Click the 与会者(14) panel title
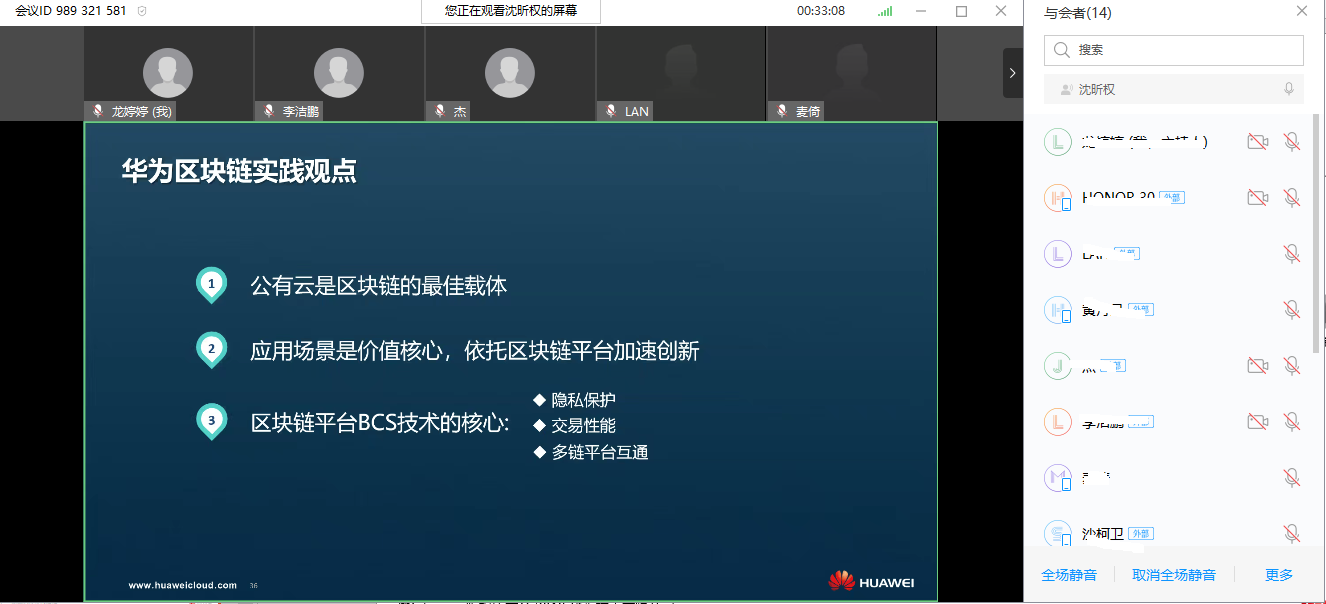 tap(1077, 13)
